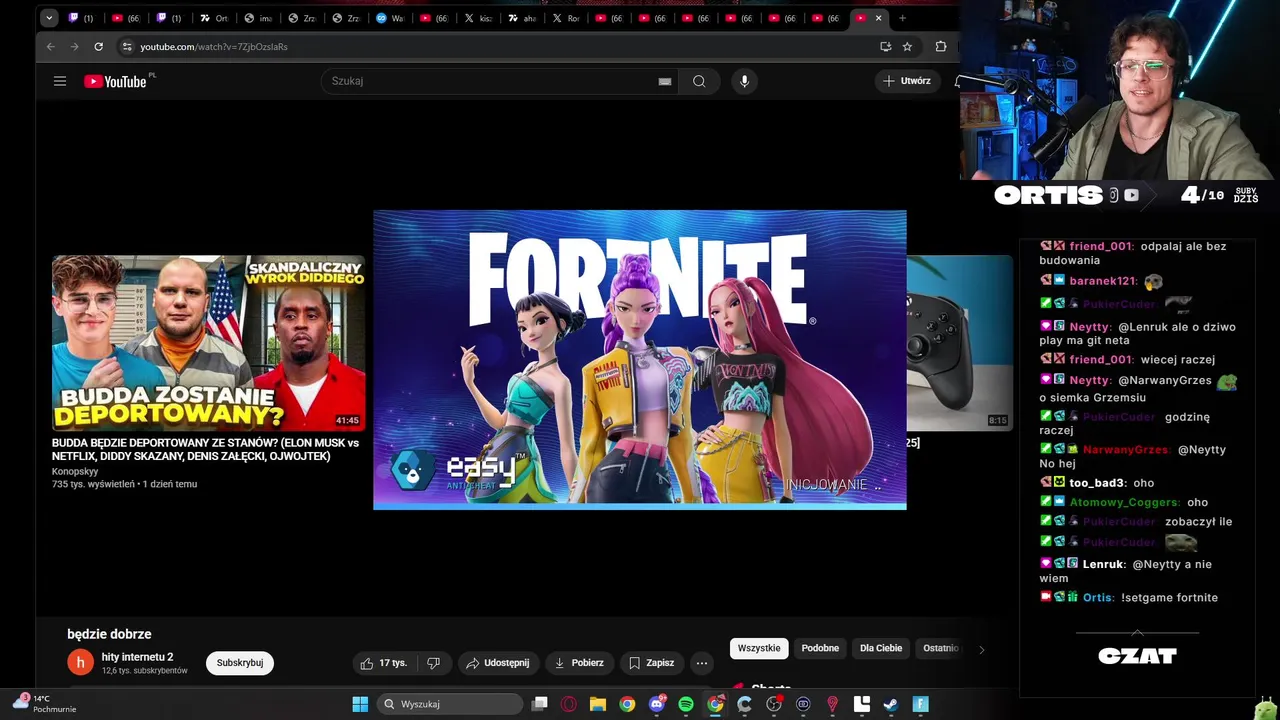This screenshot has width=1280, height=720.
Task: Select the Dla Ciebie filter chip
Action: 881,648
